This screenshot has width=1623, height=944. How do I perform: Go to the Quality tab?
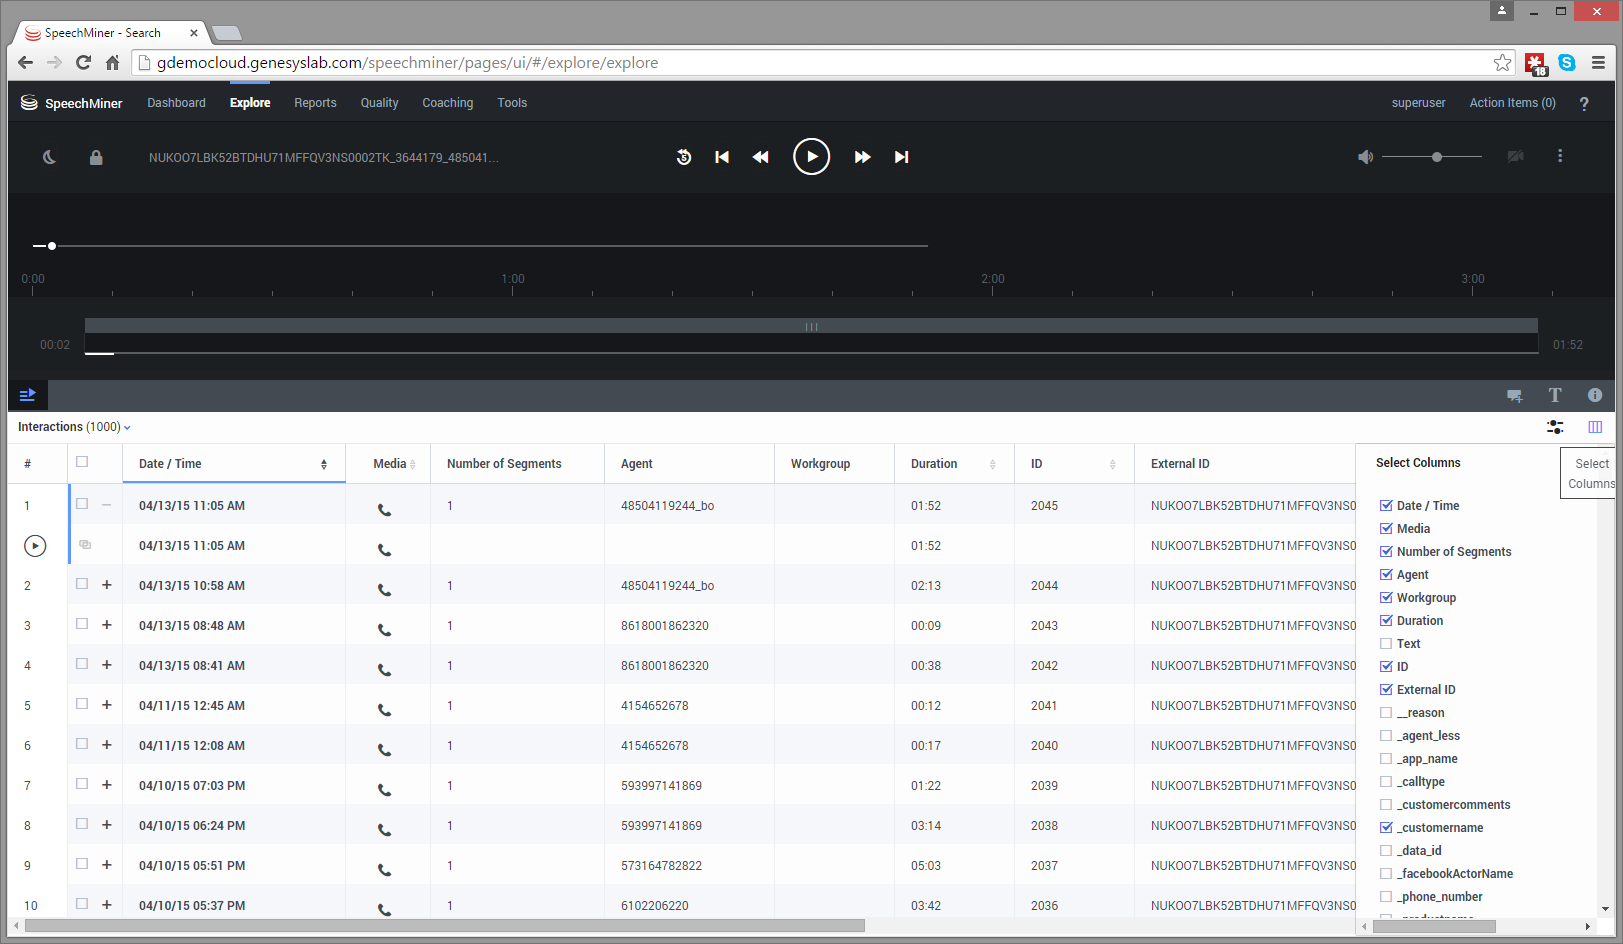coord(379,103)
